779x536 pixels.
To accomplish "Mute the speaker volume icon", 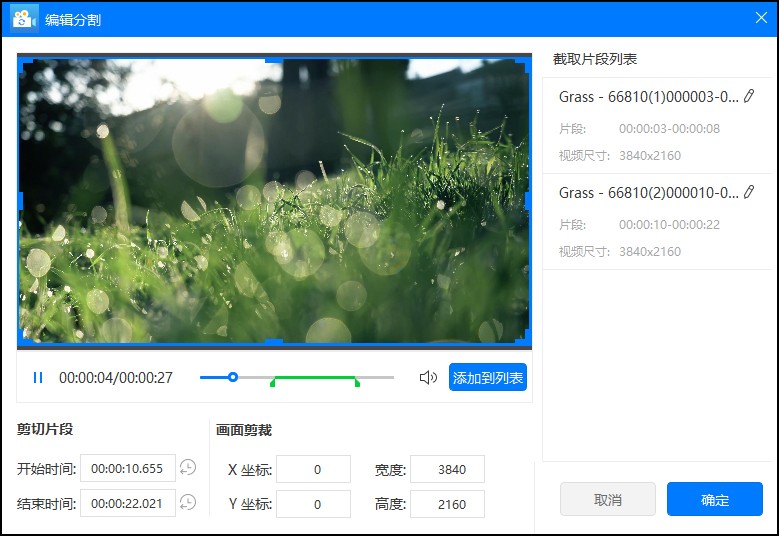I will [428, 378].
